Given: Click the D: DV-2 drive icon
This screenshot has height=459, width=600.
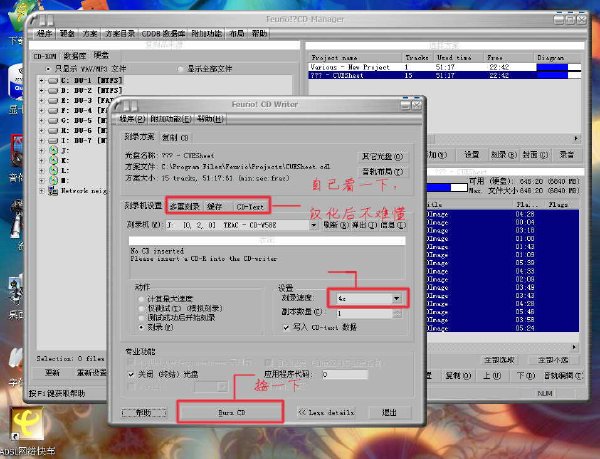Looking at the screenshot, I should click(x=53, y=91).
